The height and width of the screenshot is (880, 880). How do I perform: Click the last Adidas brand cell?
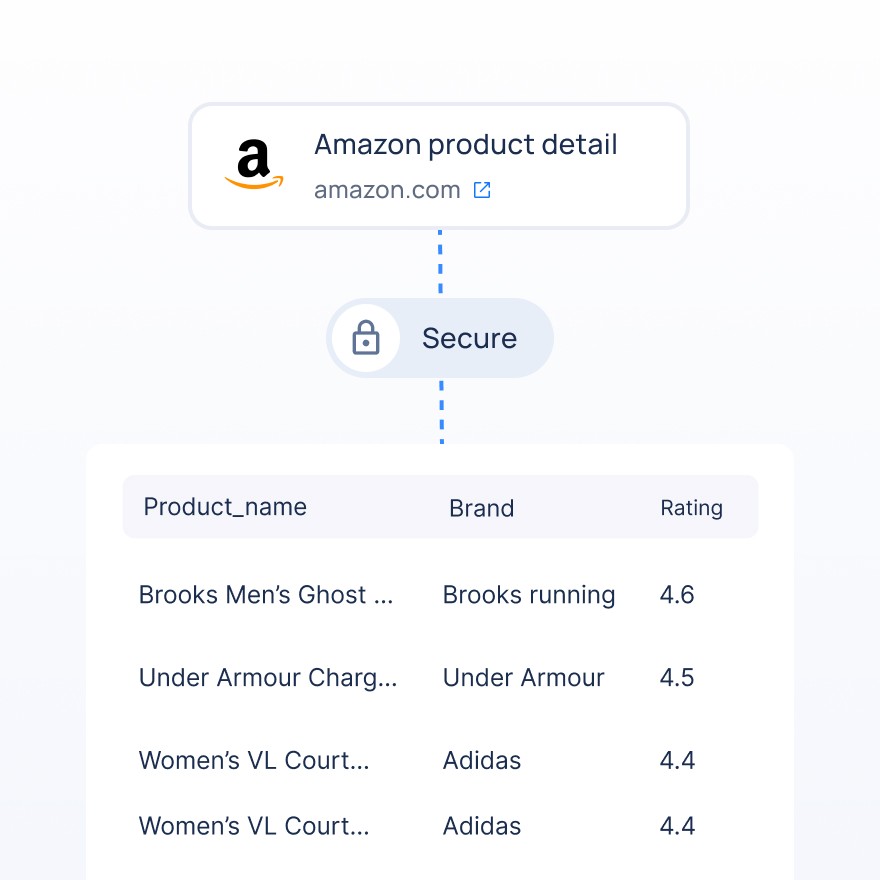(x=482, y=826)
